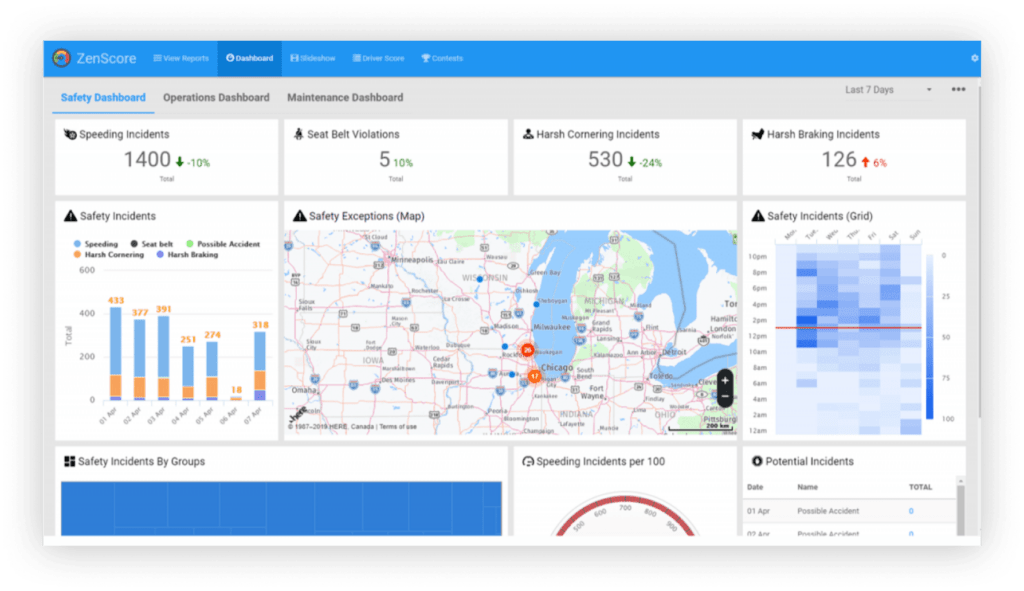The height and width of the screenshot is (591, 1024).
Task: Open the Slideshow view
Action: click(313, 58)
